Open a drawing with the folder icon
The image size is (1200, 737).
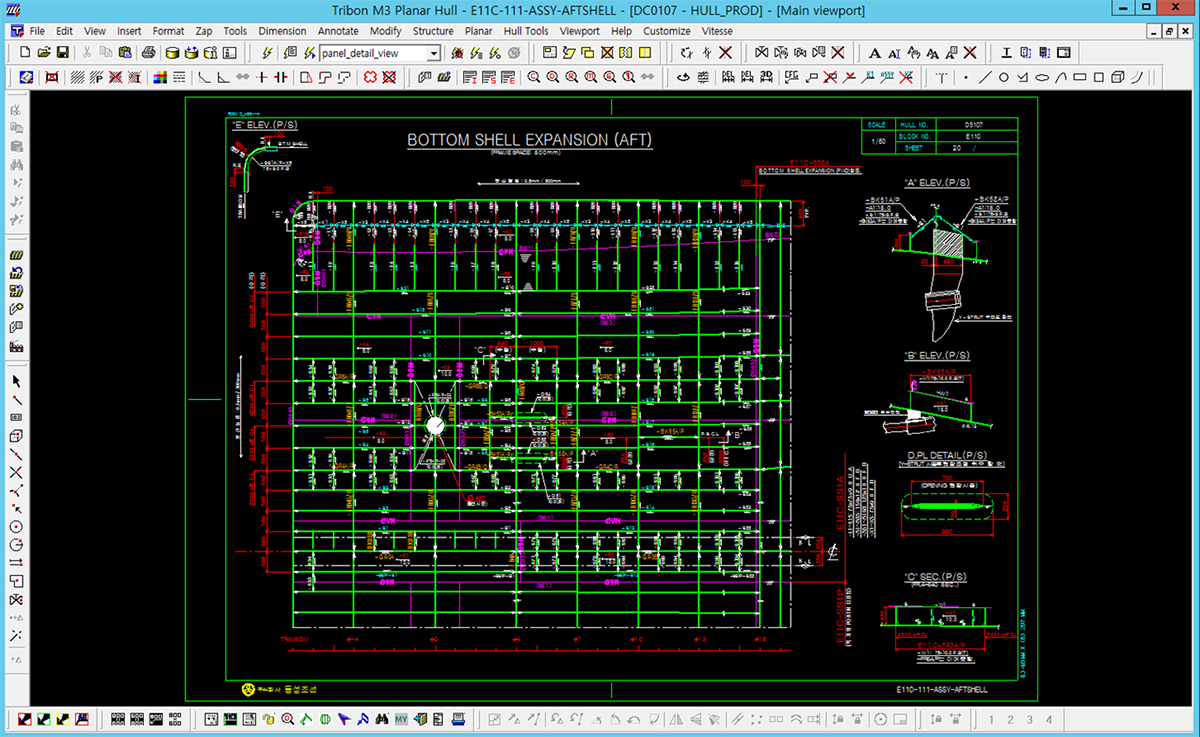(x=44, y=53)
